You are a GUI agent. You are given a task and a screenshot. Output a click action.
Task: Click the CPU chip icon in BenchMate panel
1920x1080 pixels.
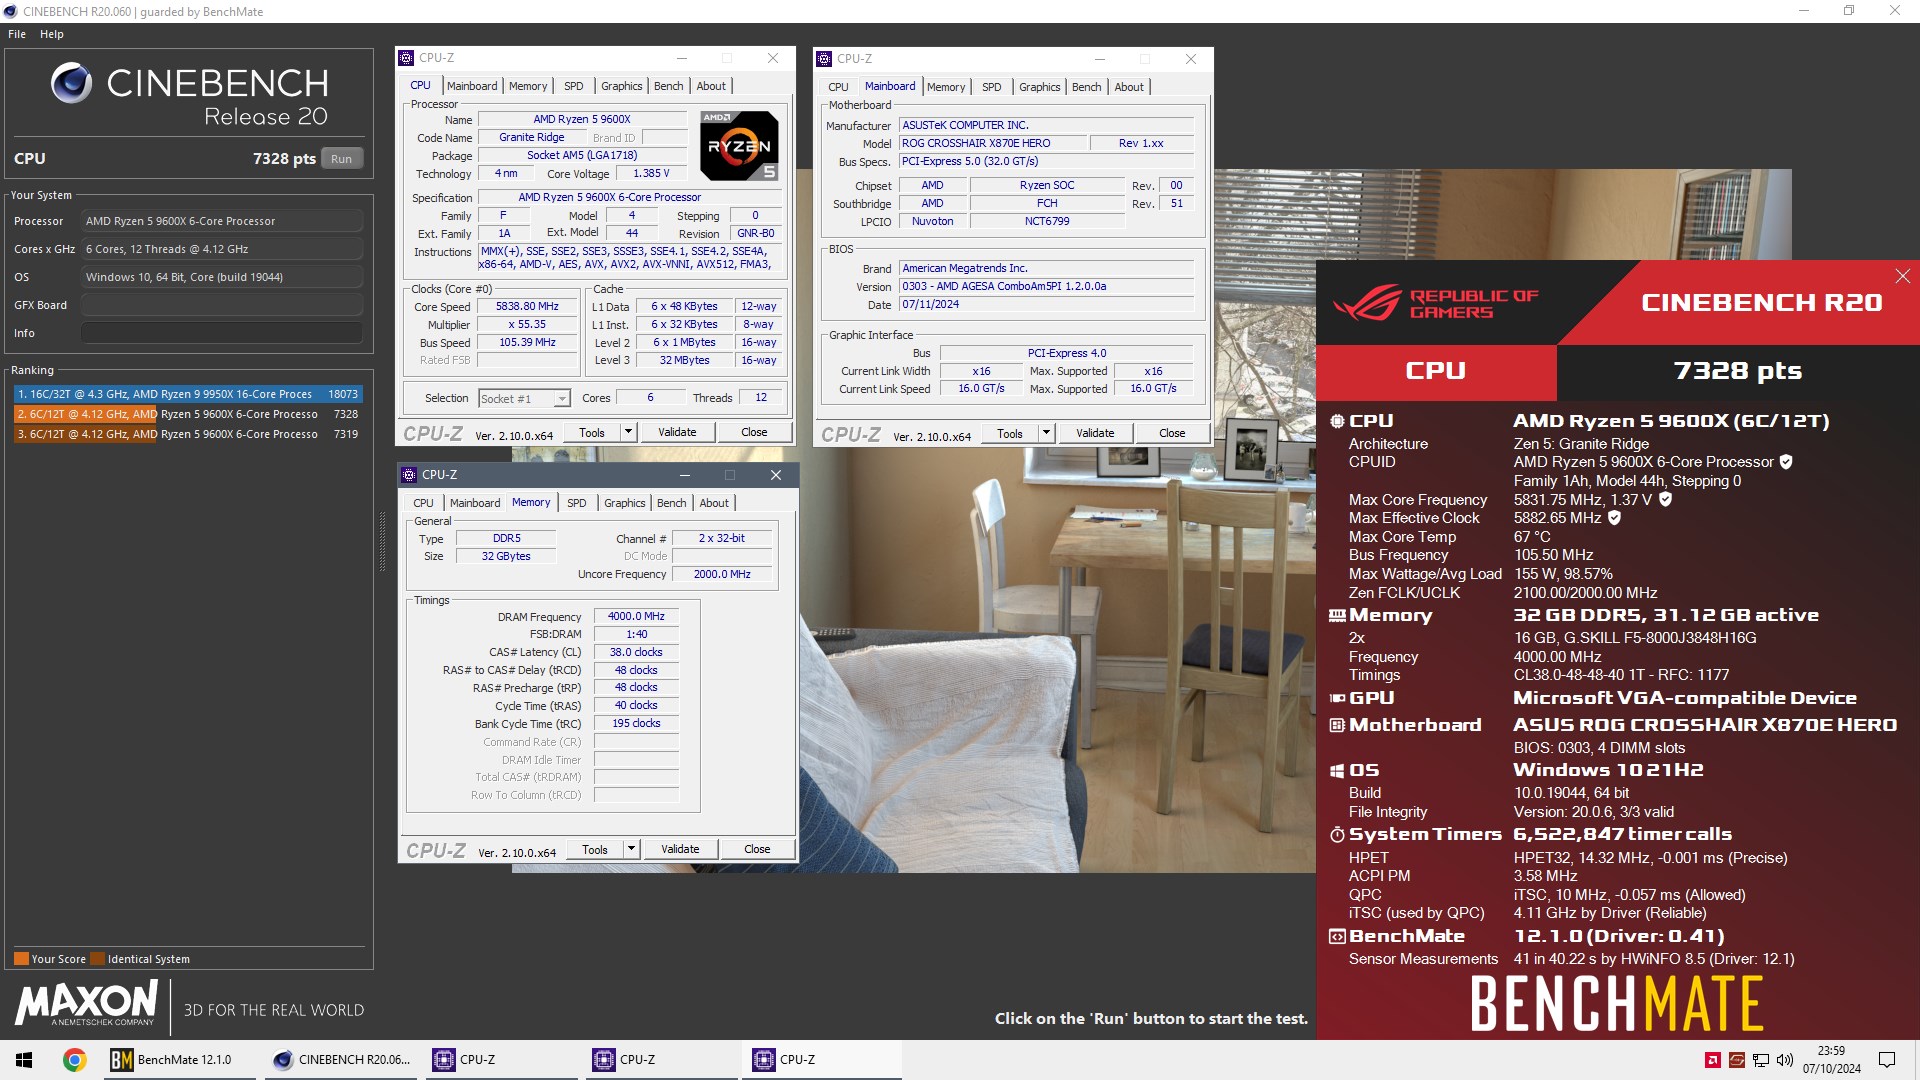[x=1337, y=421]
